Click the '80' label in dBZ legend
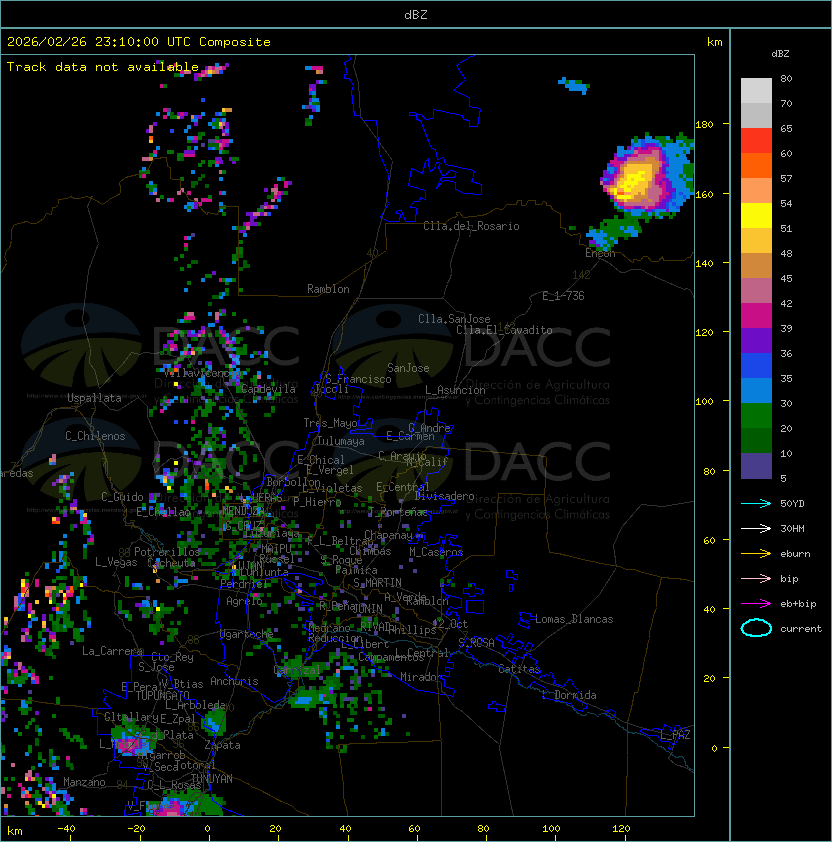 [x=786, y=78]
